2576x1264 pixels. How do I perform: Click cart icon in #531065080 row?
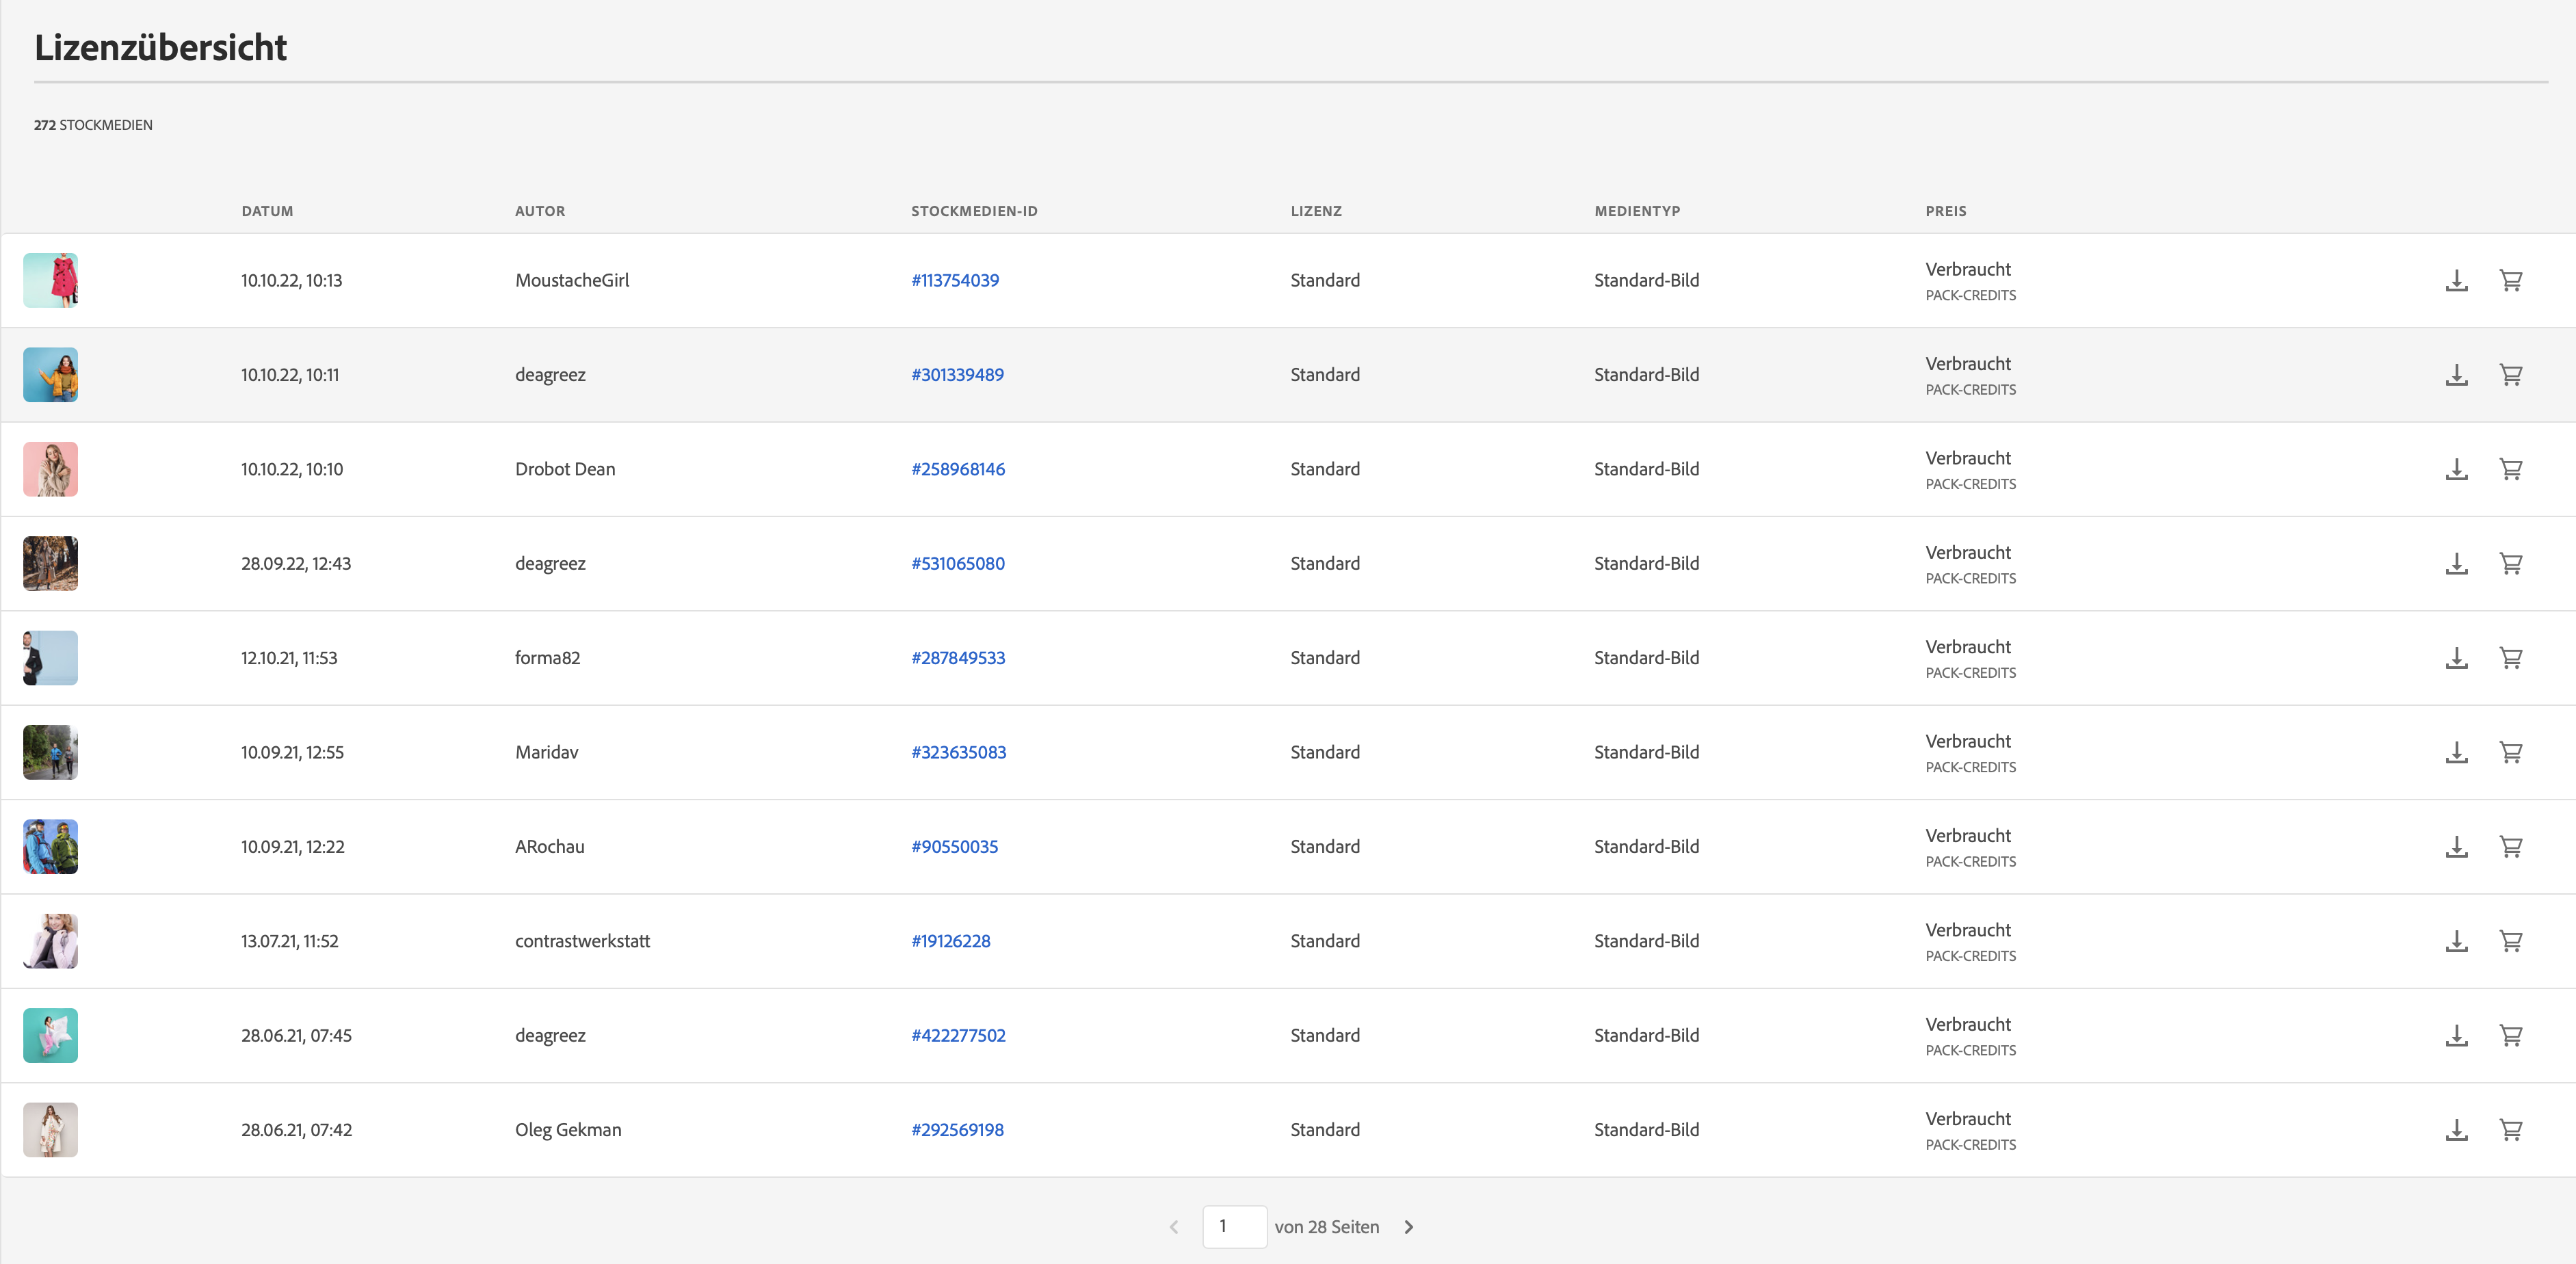pyautogui.click(x=2510, y=564)
